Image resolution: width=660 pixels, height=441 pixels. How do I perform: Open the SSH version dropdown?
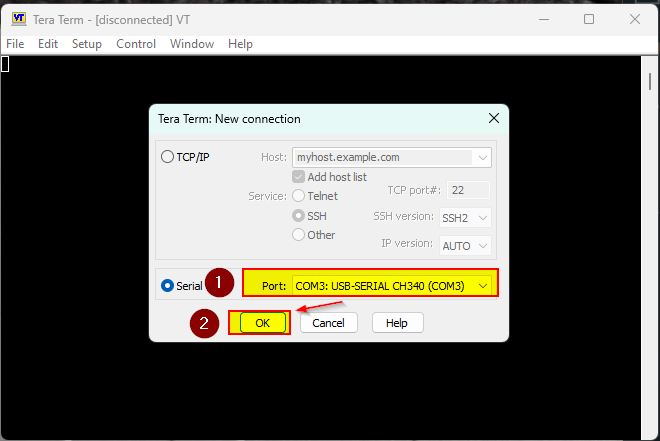tap(483, 217)
